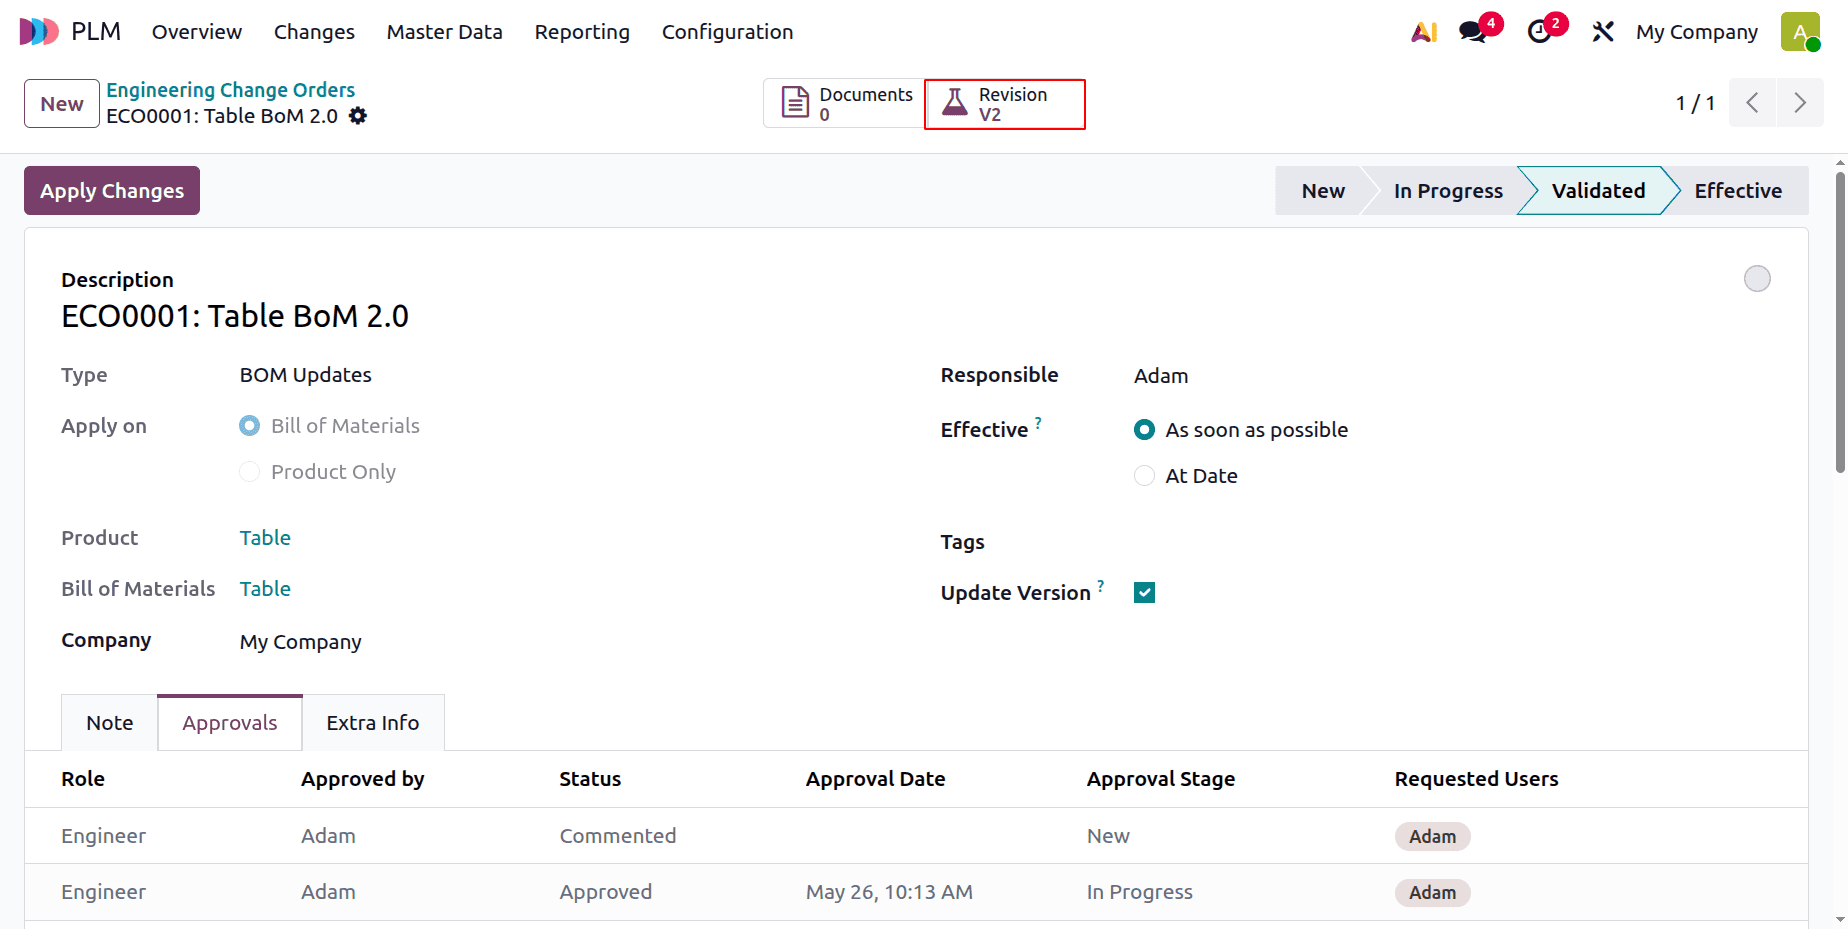Open the messages conversation icon
The image size is (1848, 929).
[x=1473, y=32]
